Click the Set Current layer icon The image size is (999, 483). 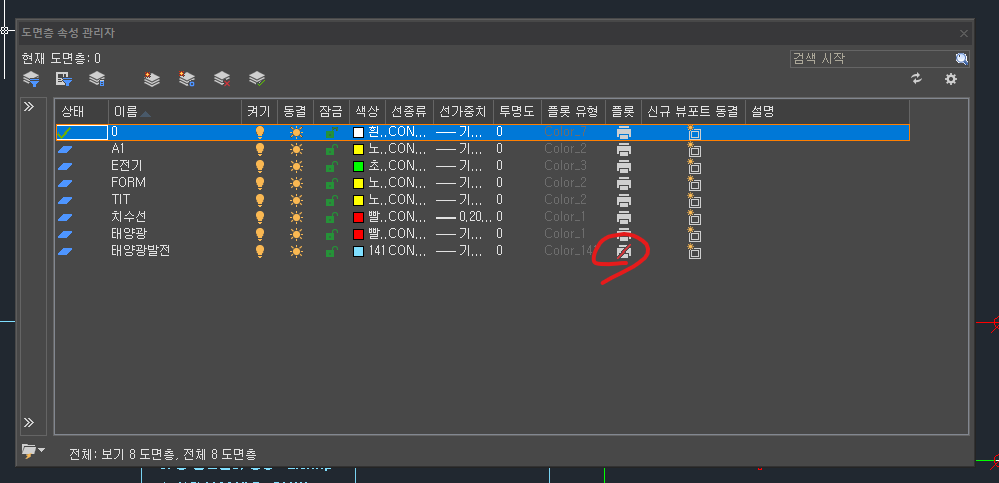point(257,79)
